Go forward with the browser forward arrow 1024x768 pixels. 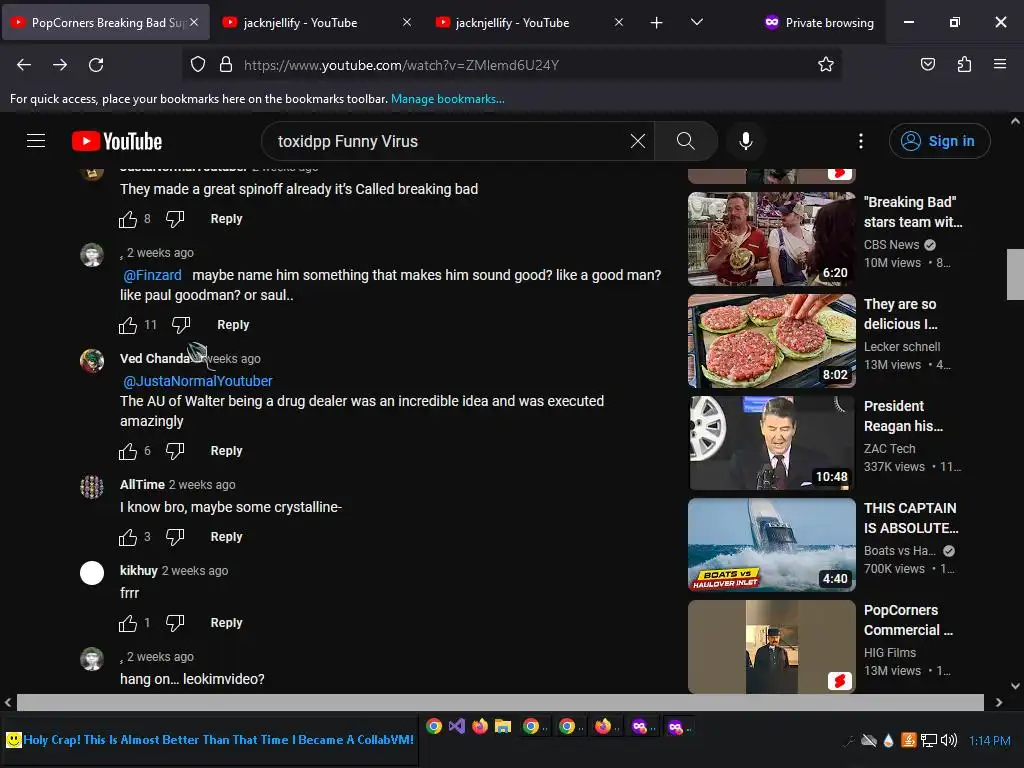[x=60, y=65]
